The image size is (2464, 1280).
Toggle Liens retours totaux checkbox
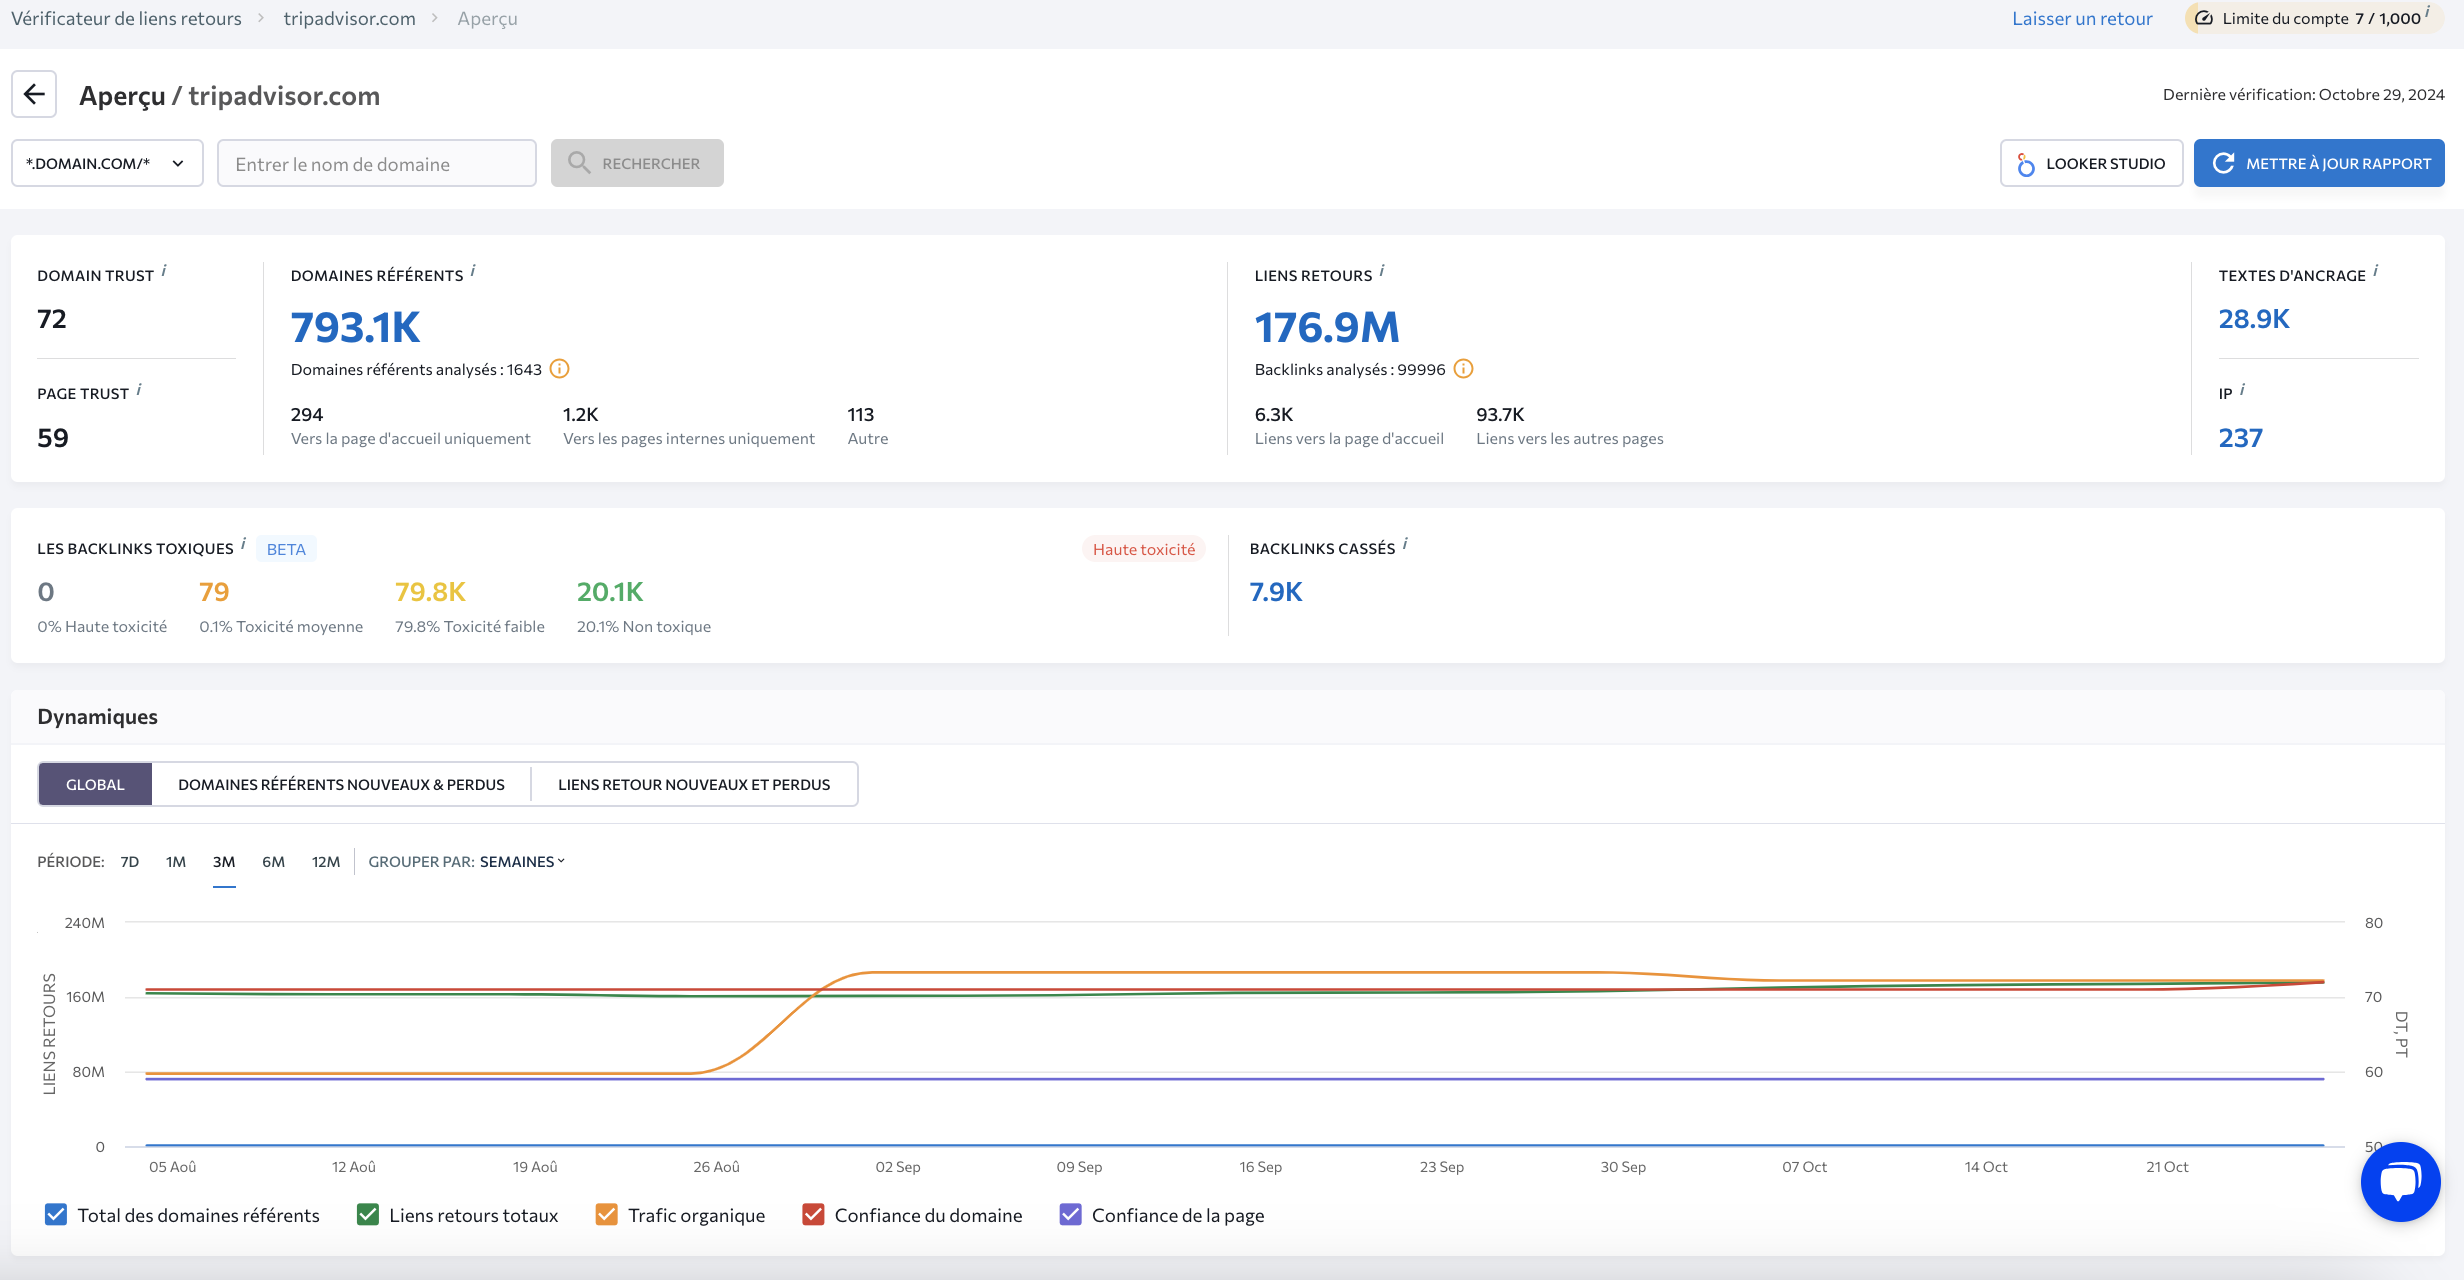point(368,1215)
